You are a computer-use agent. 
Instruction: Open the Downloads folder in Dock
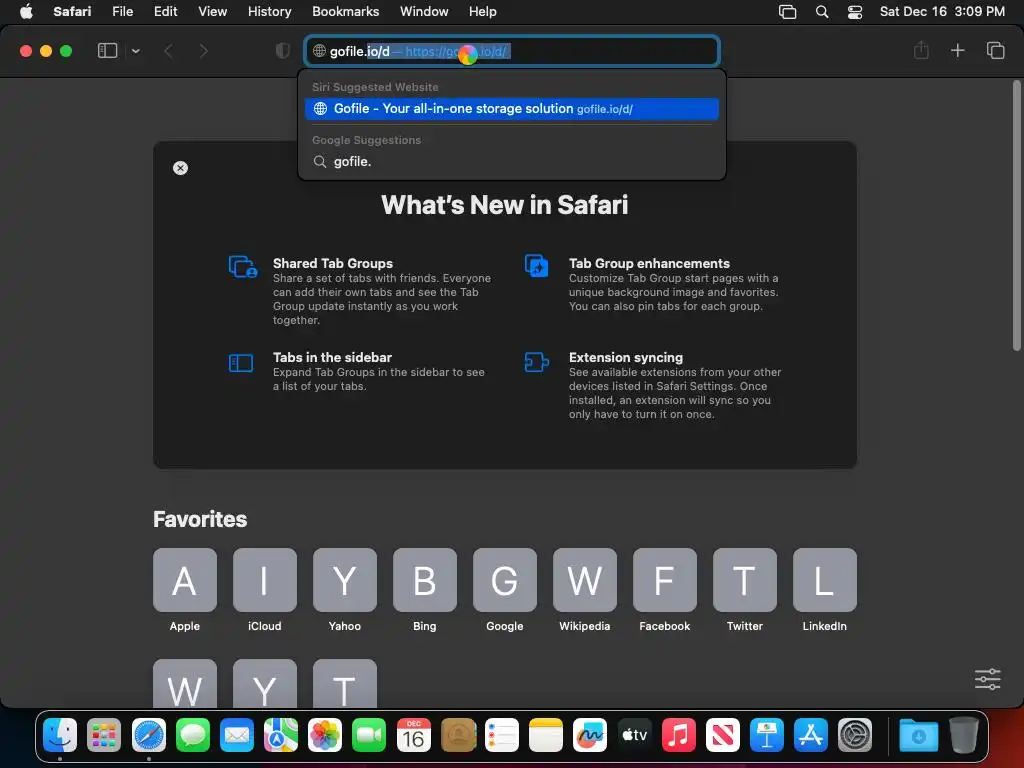[918, 735]
